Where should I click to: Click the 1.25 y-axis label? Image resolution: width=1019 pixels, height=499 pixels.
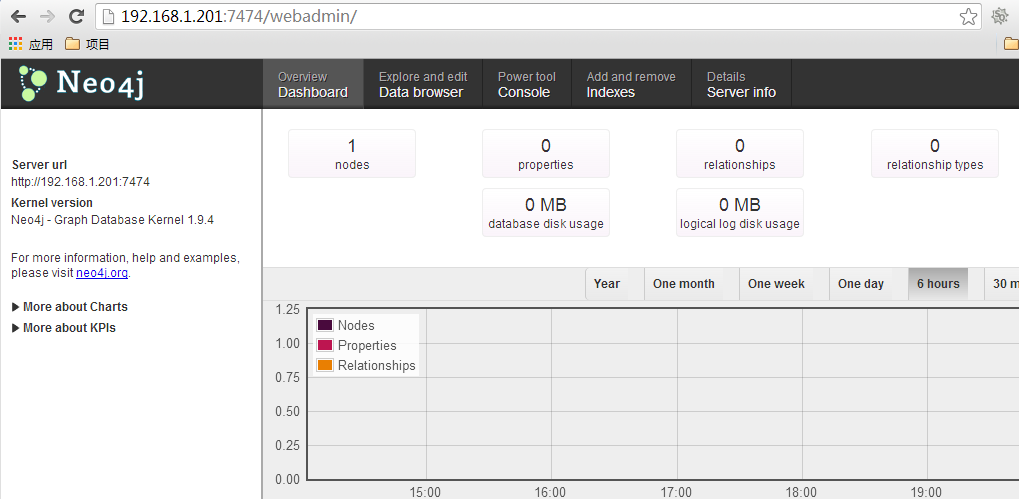(x=287, y=309)
